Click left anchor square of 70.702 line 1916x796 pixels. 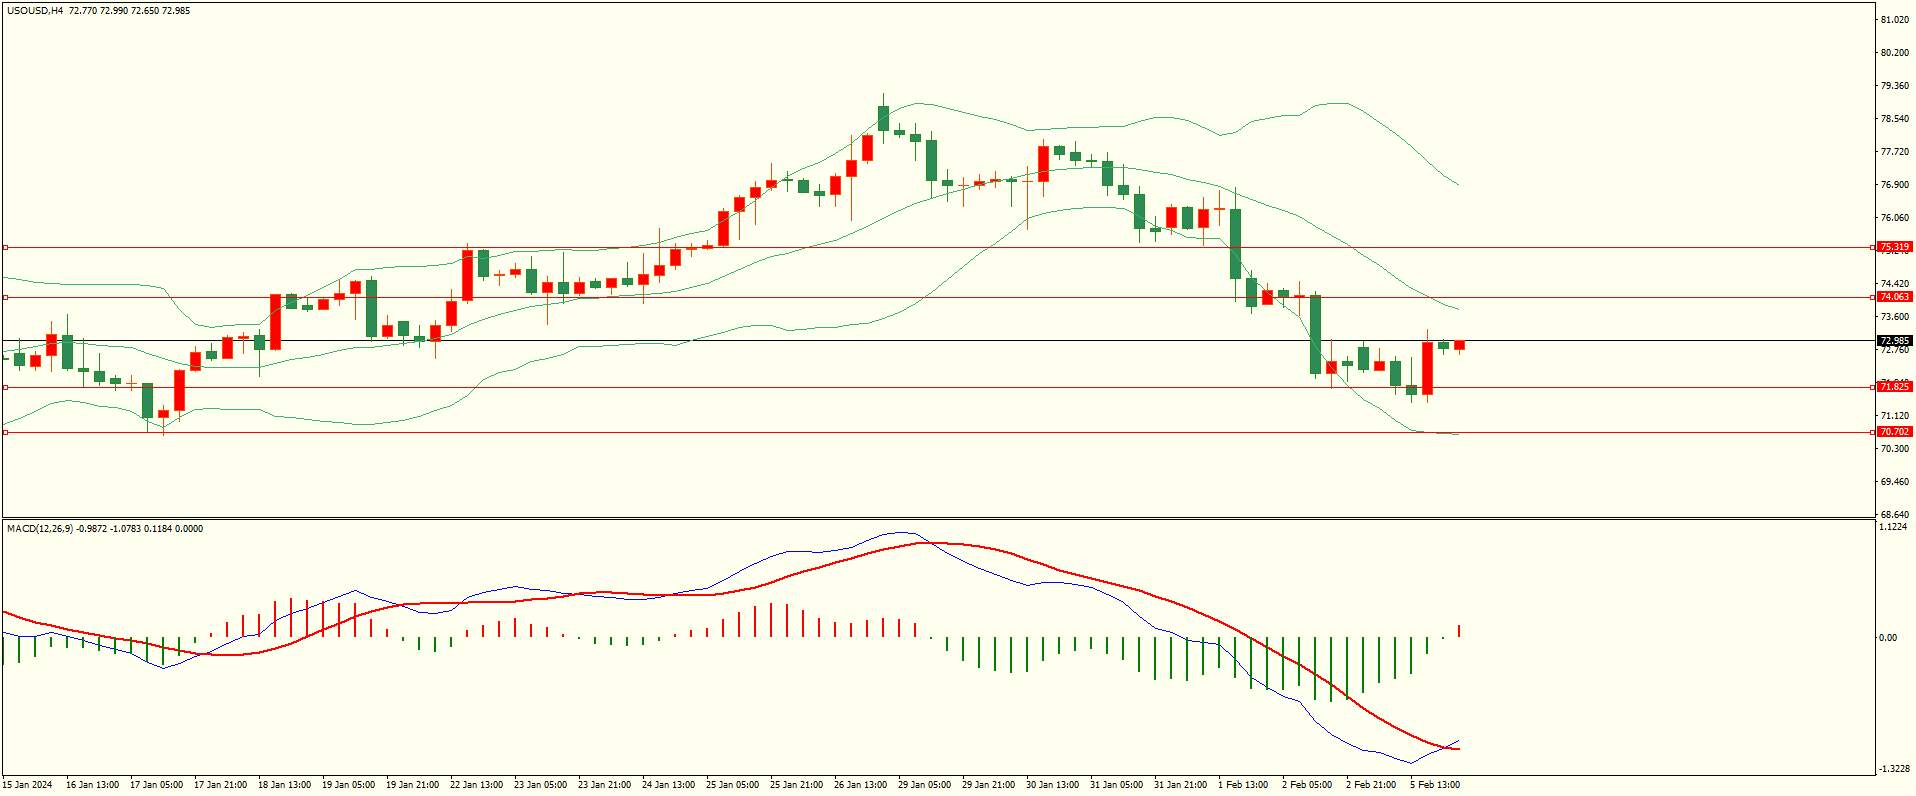(x=5, y=432)
